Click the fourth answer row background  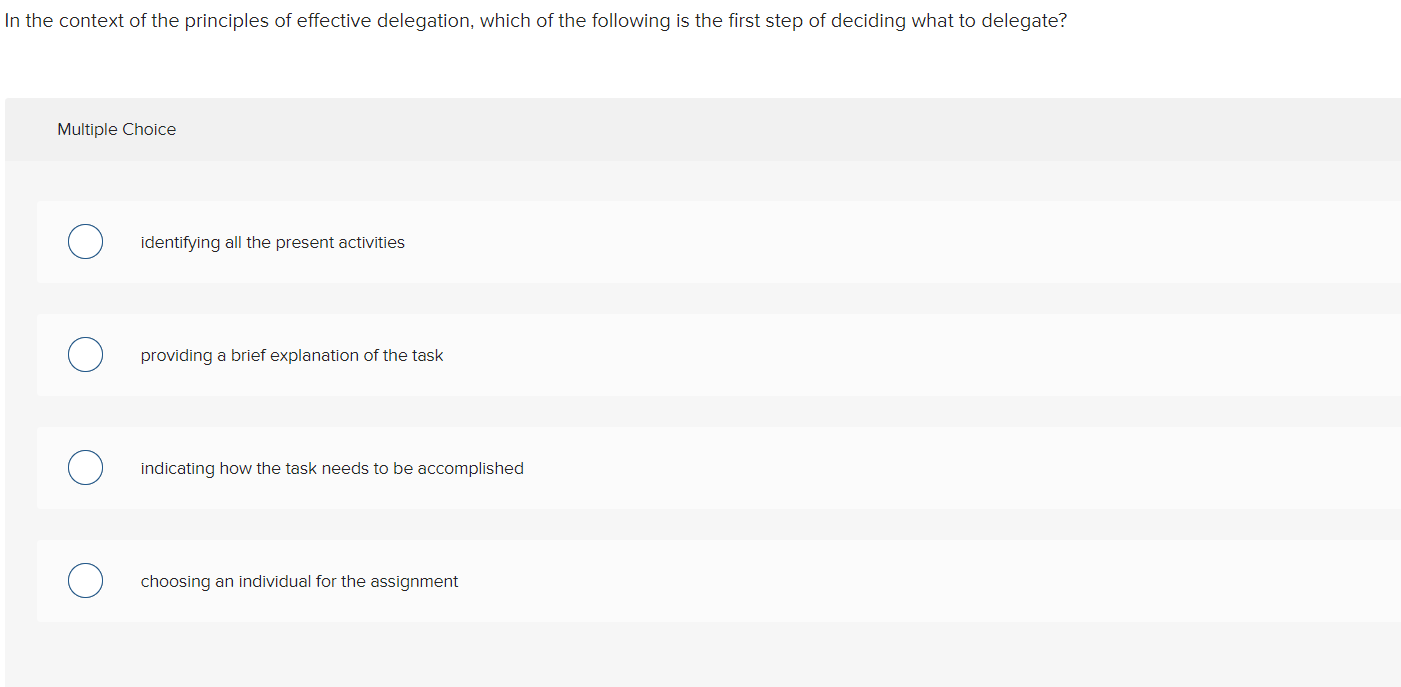700,580
